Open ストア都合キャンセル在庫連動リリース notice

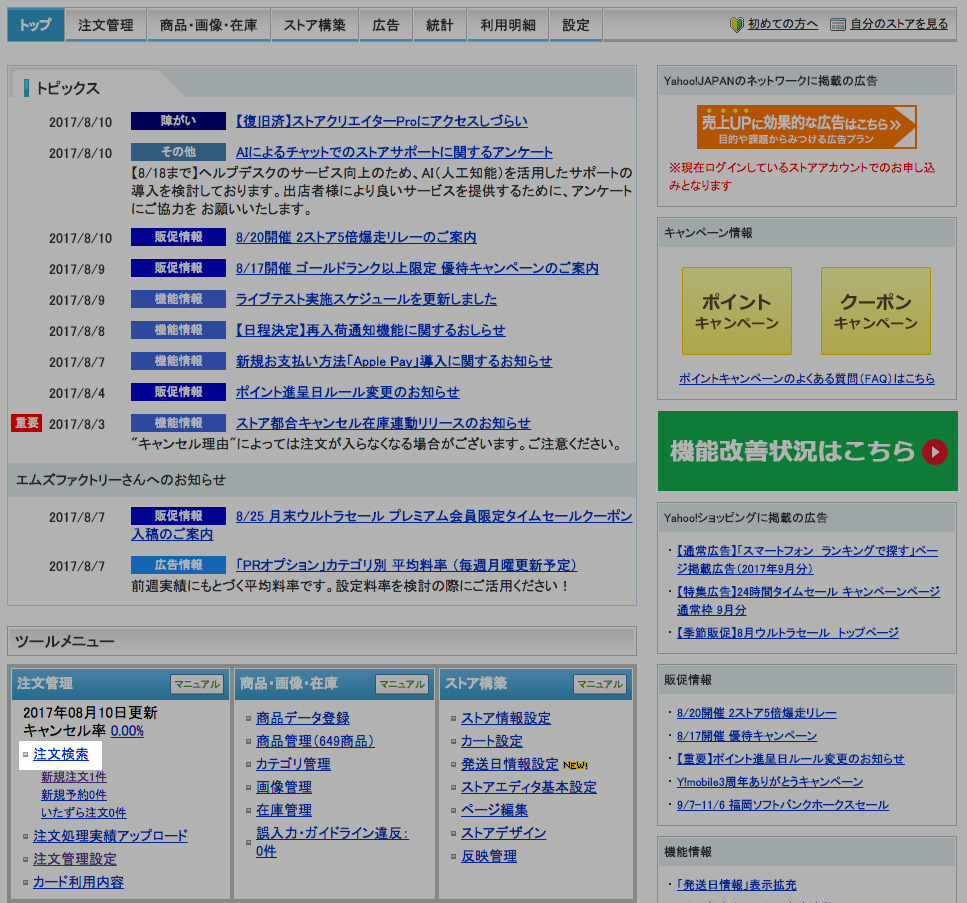tap(383, 423)
